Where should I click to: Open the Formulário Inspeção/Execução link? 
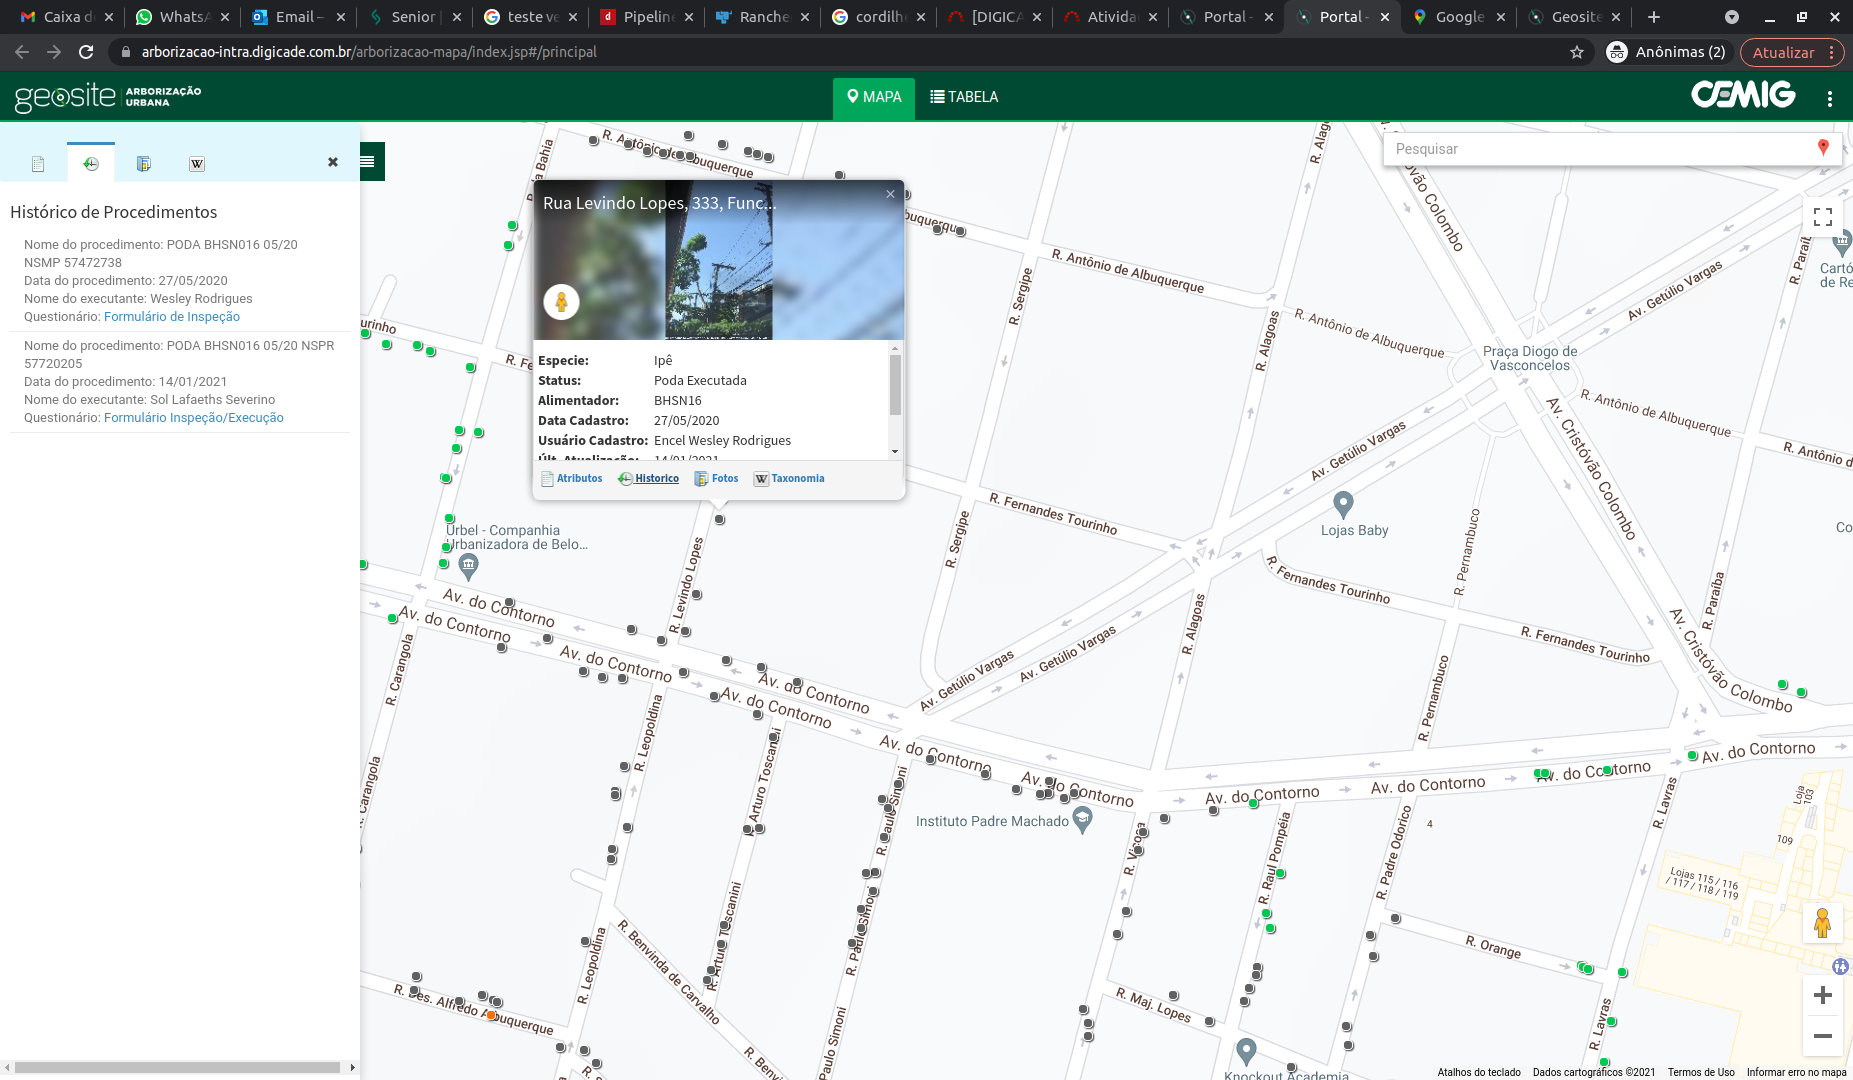194,418
